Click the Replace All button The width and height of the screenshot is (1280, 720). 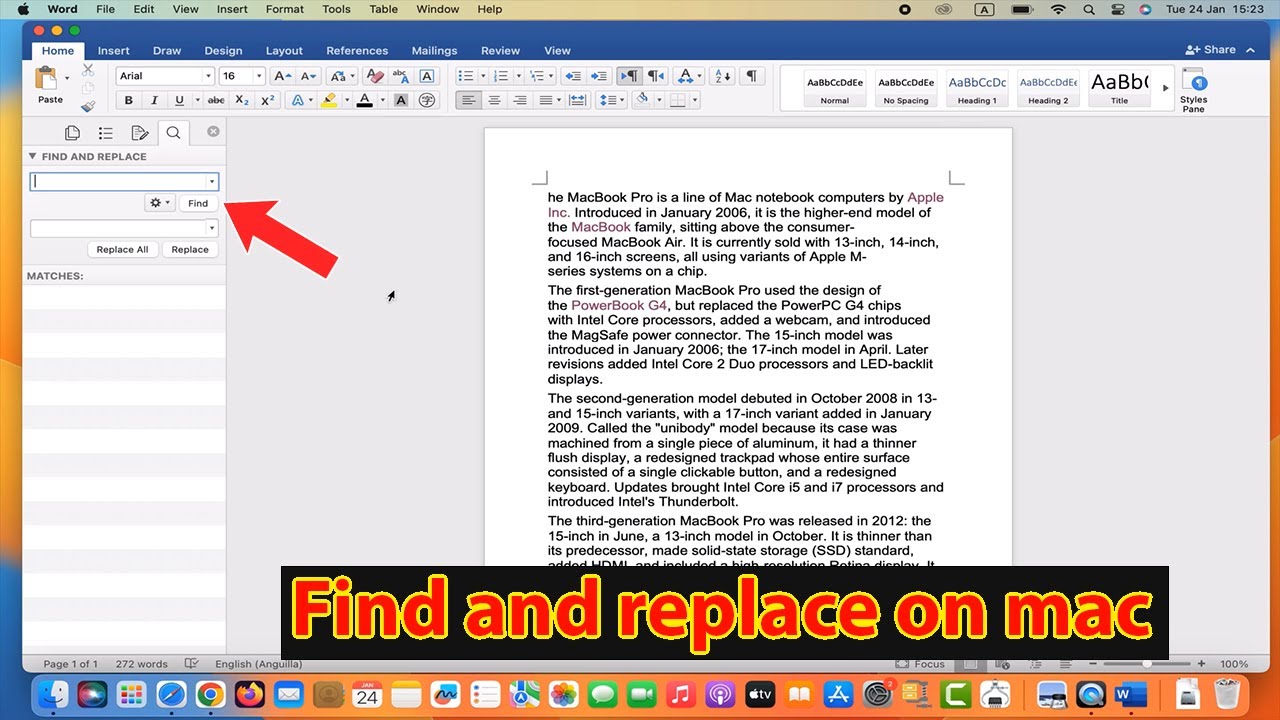point(122,249)
